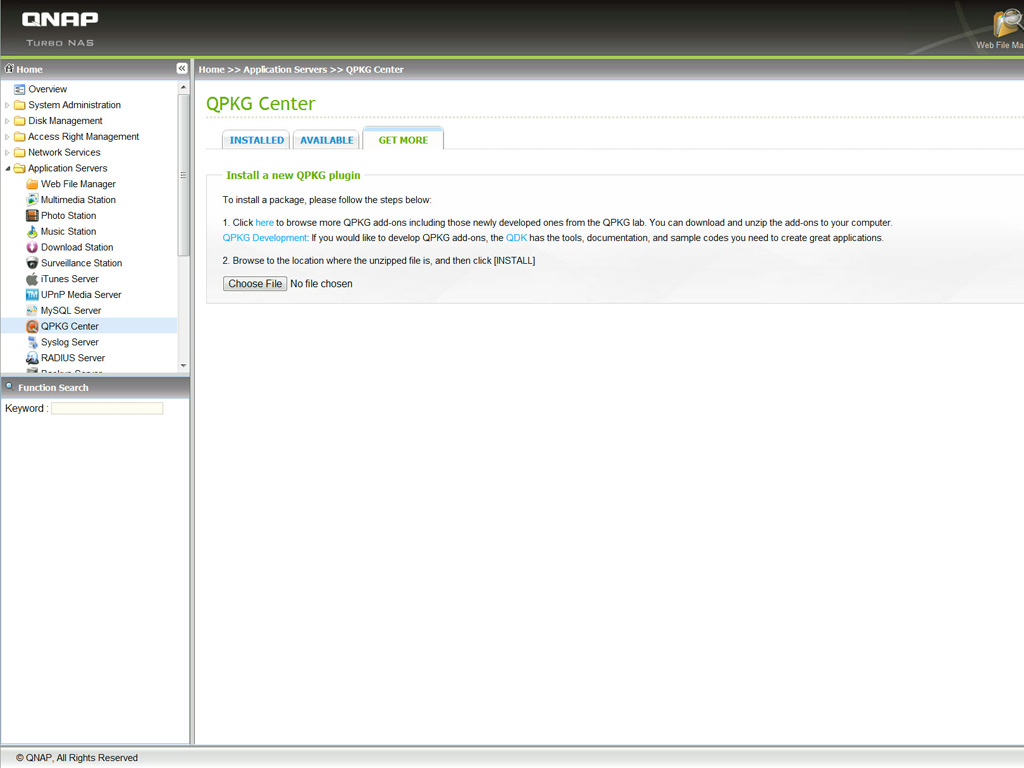This screenshot has width=1024, height=768.
Task: Switch to the INSTALLED tab
Action: point(256,140)
